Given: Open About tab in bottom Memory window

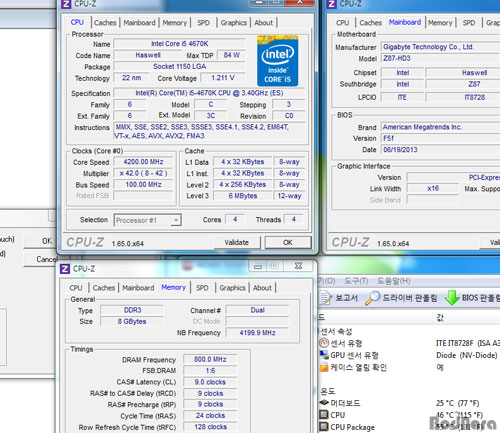Looking at the screenshot, I should 262,288.
